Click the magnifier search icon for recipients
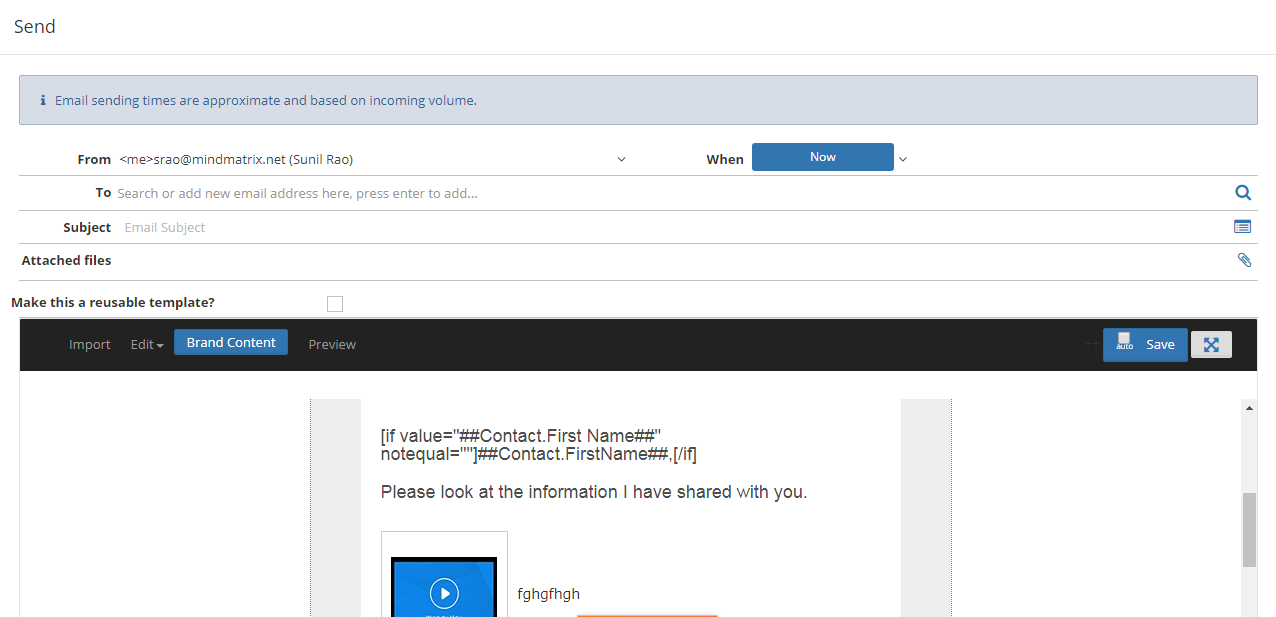This screenshot has width=1276, height=617. pyautogui.click(x=1243, y=193)
